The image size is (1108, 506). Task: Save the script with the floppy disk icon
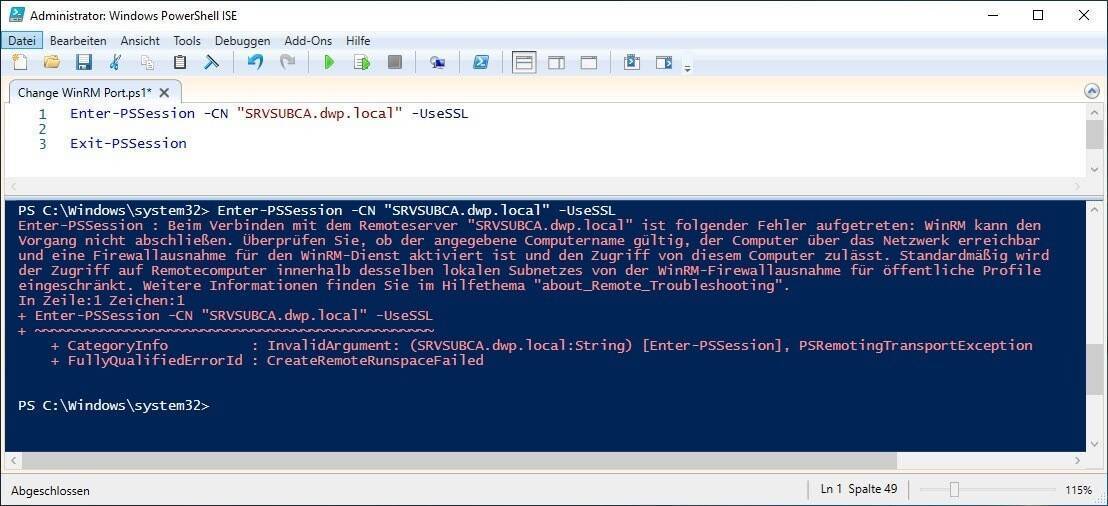coord(84,62)
